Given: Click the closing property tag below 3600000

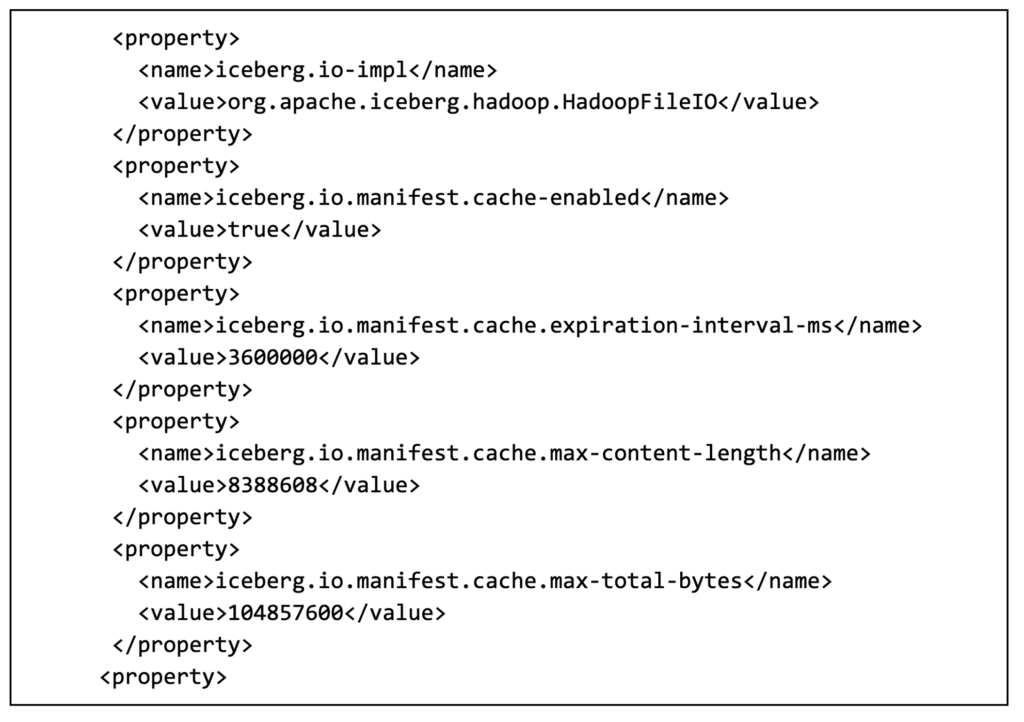Looking at the screenshot, I should tap(182, 390).
